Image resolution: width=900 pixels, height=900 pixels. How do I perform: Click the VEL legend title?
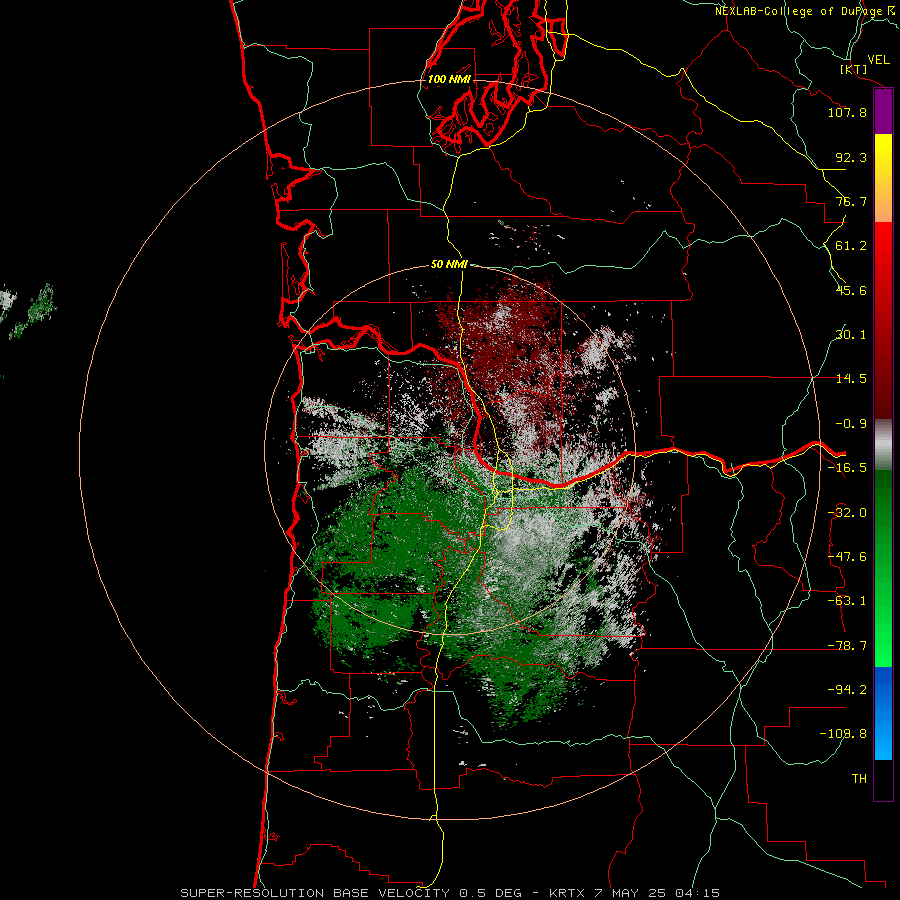(x=878, y=60)
